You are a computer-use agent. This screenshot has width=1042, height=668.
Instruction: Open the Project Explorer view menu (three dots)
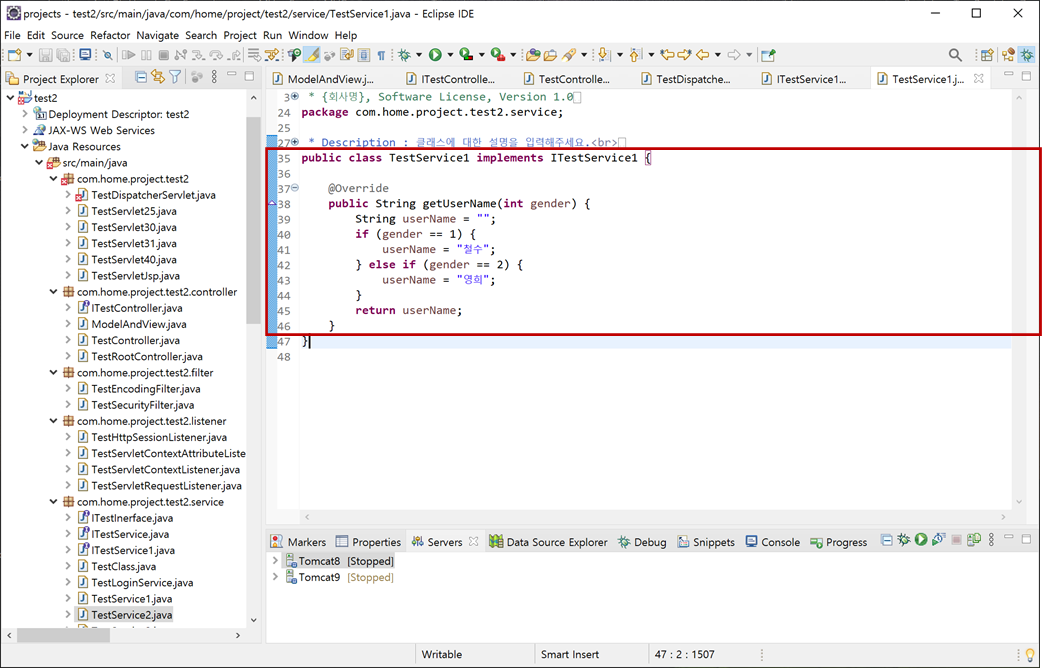214,77
